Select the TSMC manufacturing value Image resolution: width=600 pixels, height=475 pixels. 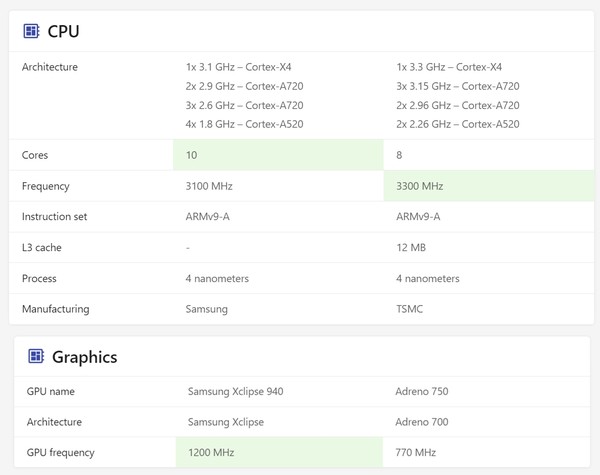(x=409, y=309)
